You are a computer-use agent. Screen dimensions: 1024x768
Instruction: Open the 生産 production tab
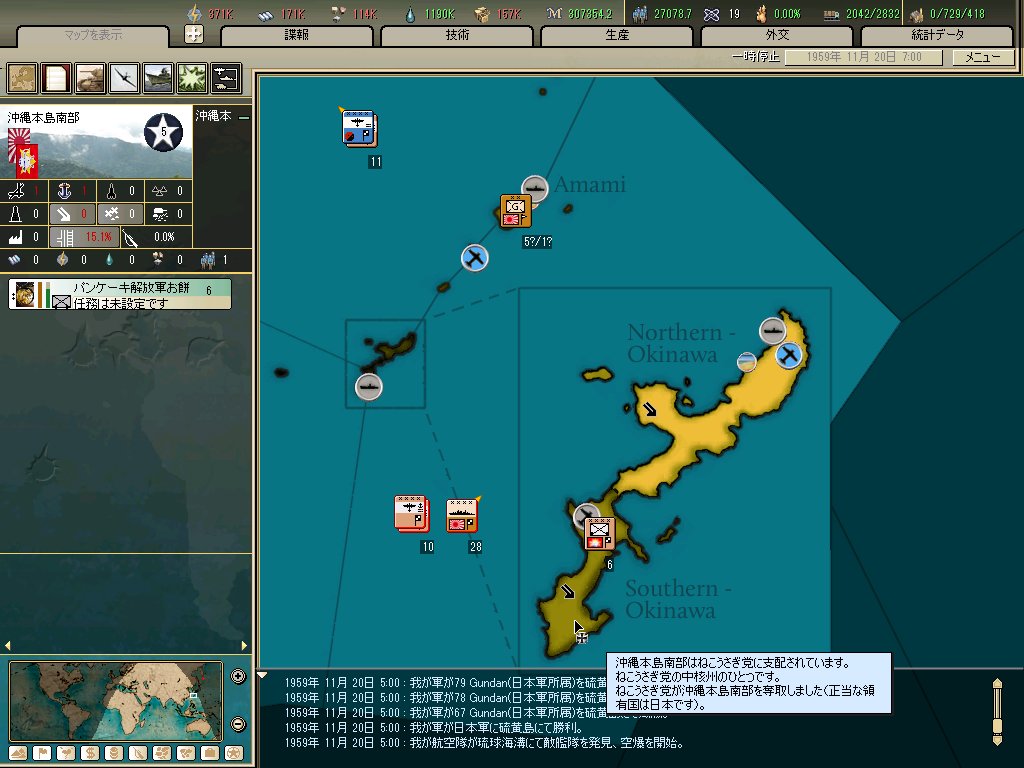pyautogui.click(x=616, y=35)
